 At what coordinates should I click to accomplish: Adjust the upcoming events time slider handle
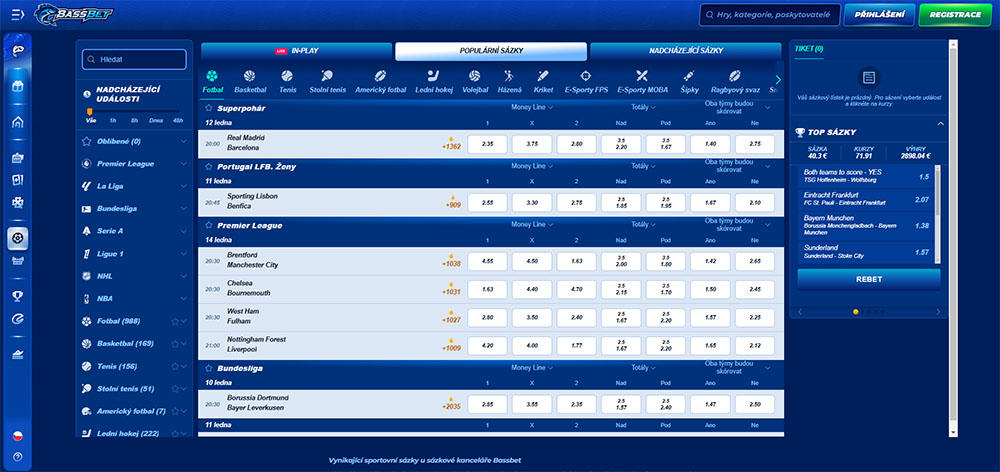[x=90, y=111]
